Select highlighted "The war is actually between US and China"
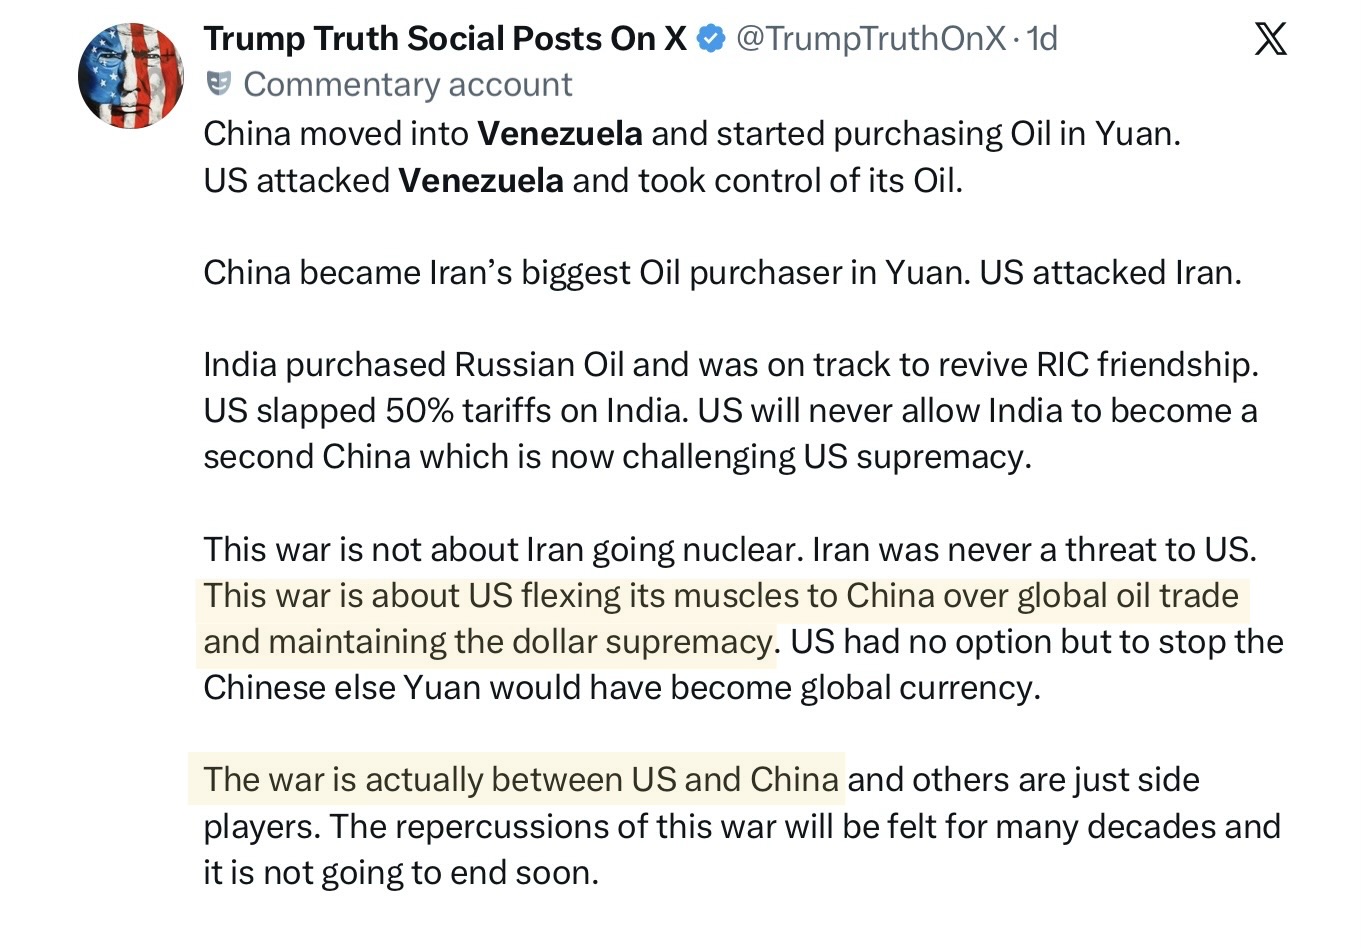Image resolution: width=1362 pixels, height=948 pixels. [520, 780]
